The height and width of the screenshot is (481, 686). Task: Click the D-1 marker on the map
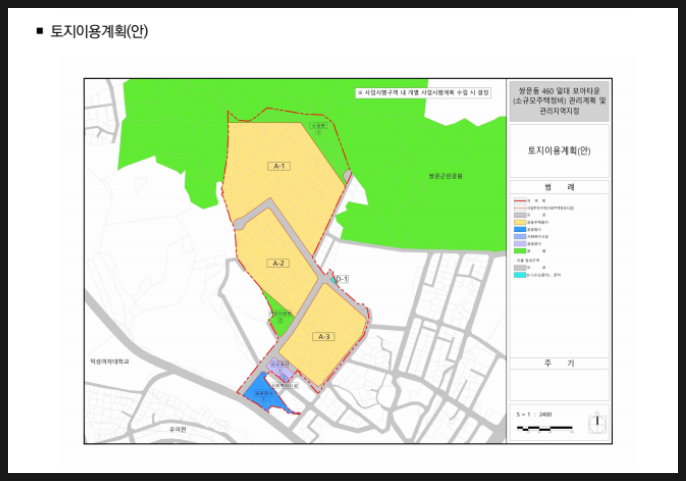coord(341,279)
